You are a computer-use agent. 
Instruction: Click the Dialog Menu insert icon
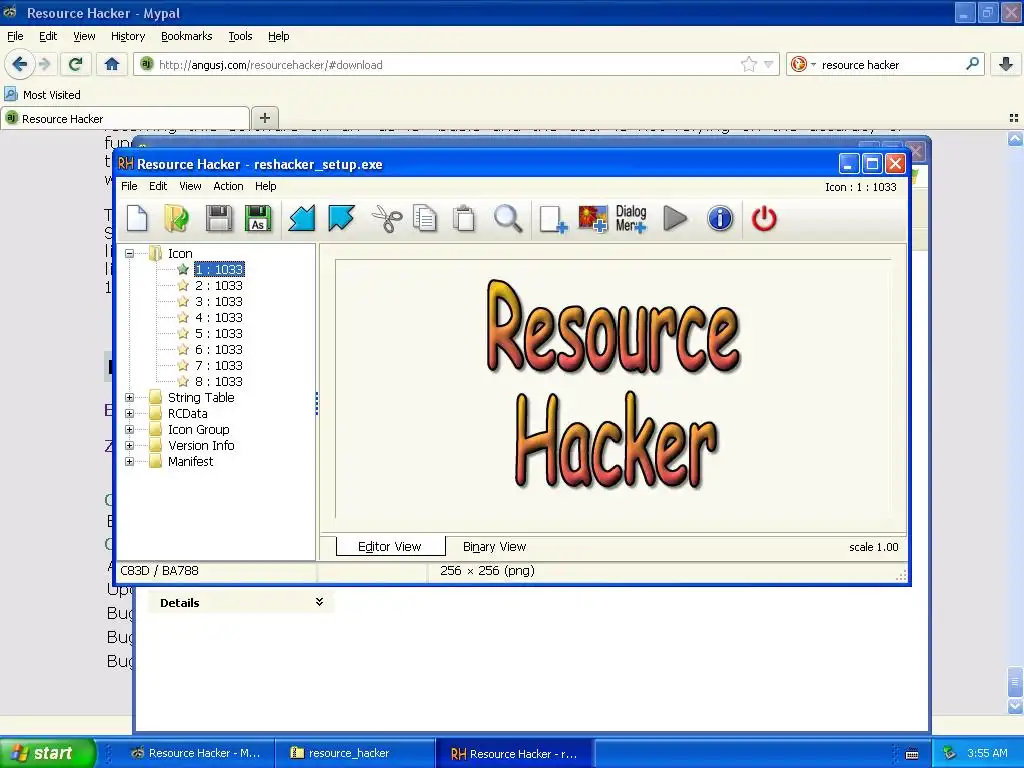pyautogui.click(x=631, y=219)
